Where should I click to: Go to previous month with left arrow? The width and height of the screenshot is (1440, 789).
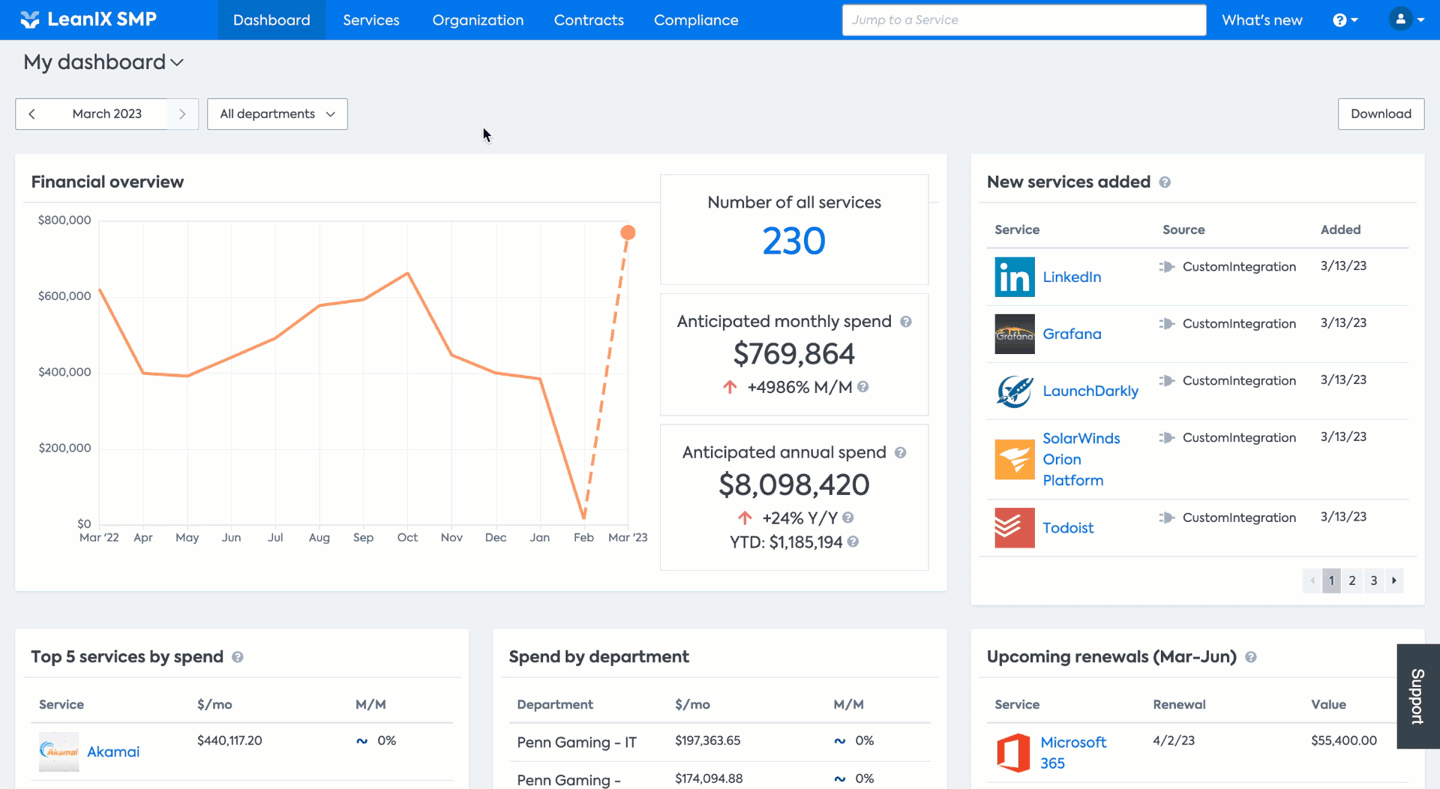pos(32,114)
